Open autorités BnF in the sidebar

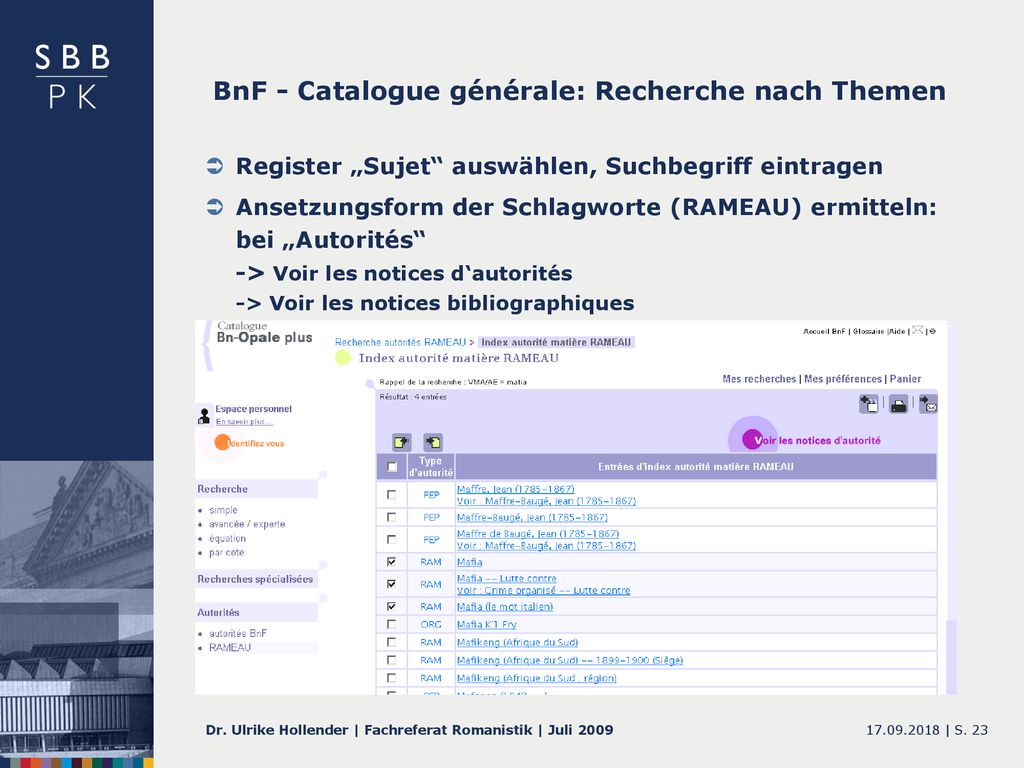point(238,633)
